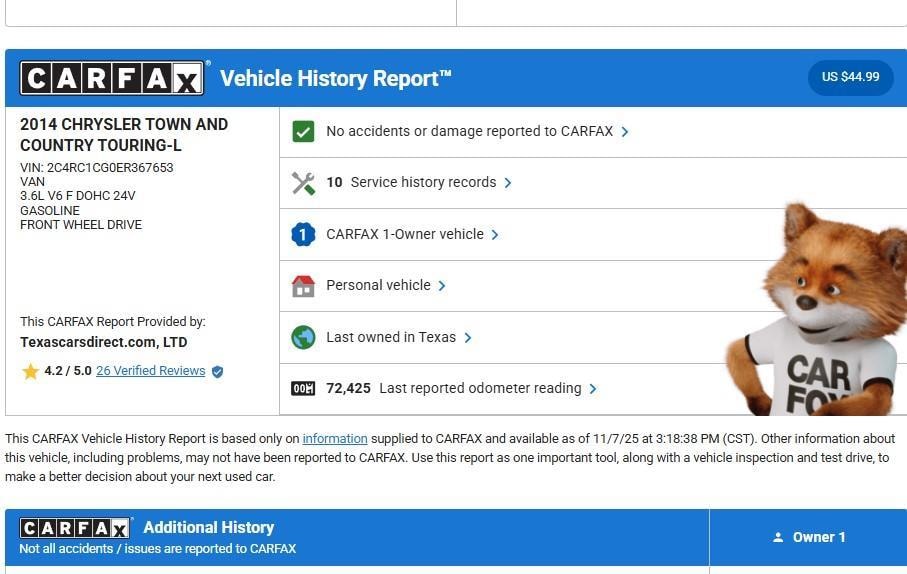Image resolution: width=907 pixels, height=574 pixels.
Task: Open the information link in disclaimer
Action: point(334,439)
